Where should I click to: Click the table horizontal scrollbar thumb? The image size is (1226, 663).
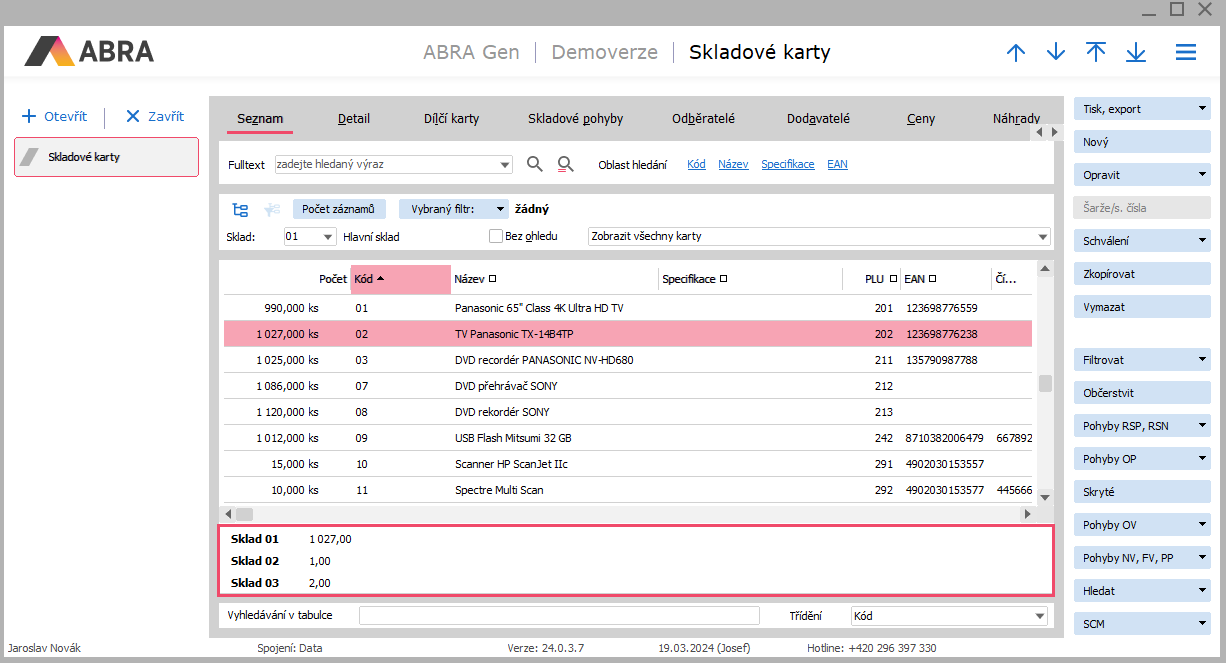[245, 514]
